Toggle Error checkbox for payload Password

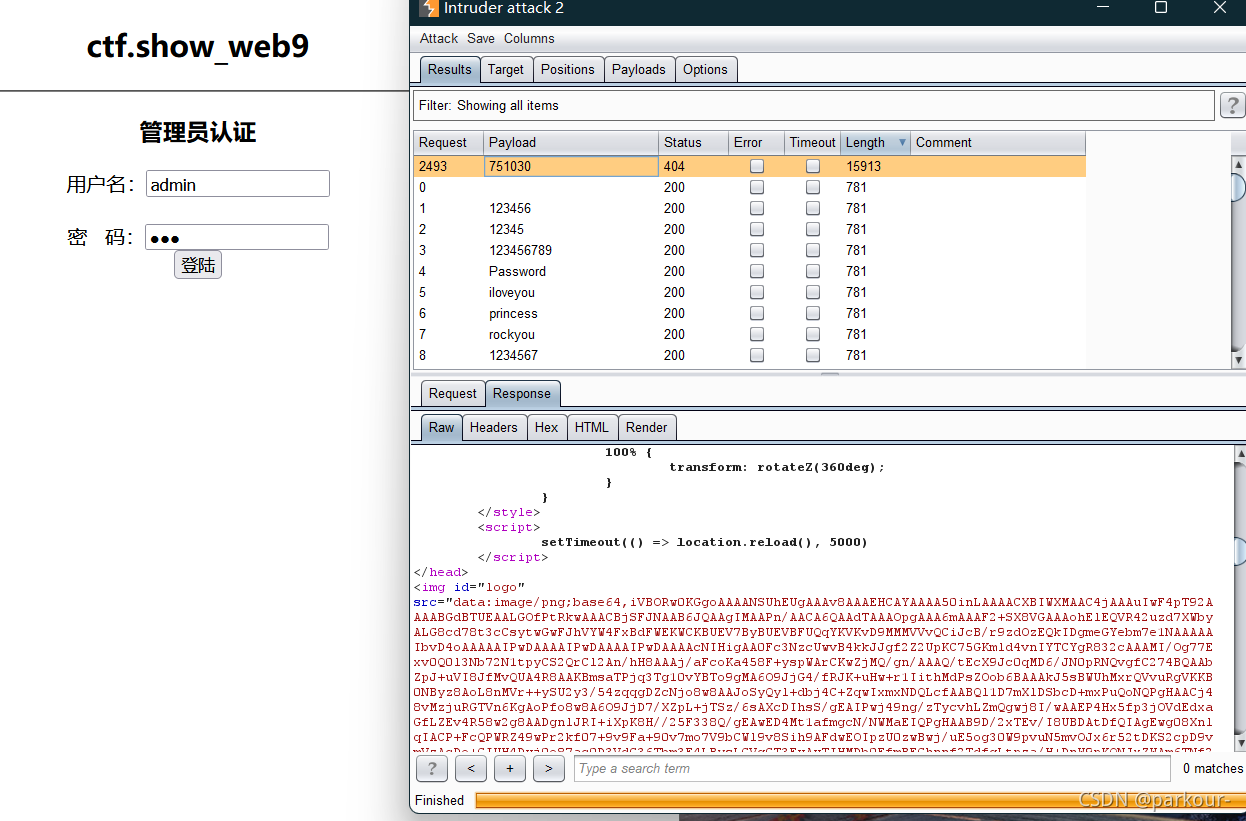point(757,271)
